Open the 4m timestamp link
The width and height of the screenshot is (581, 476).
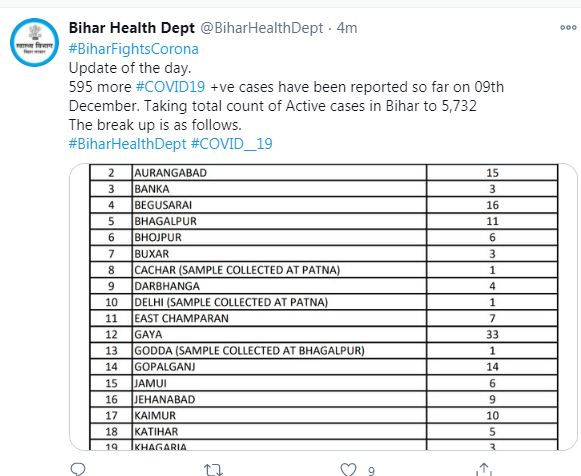pyautogui.click(x=347, y=28)
